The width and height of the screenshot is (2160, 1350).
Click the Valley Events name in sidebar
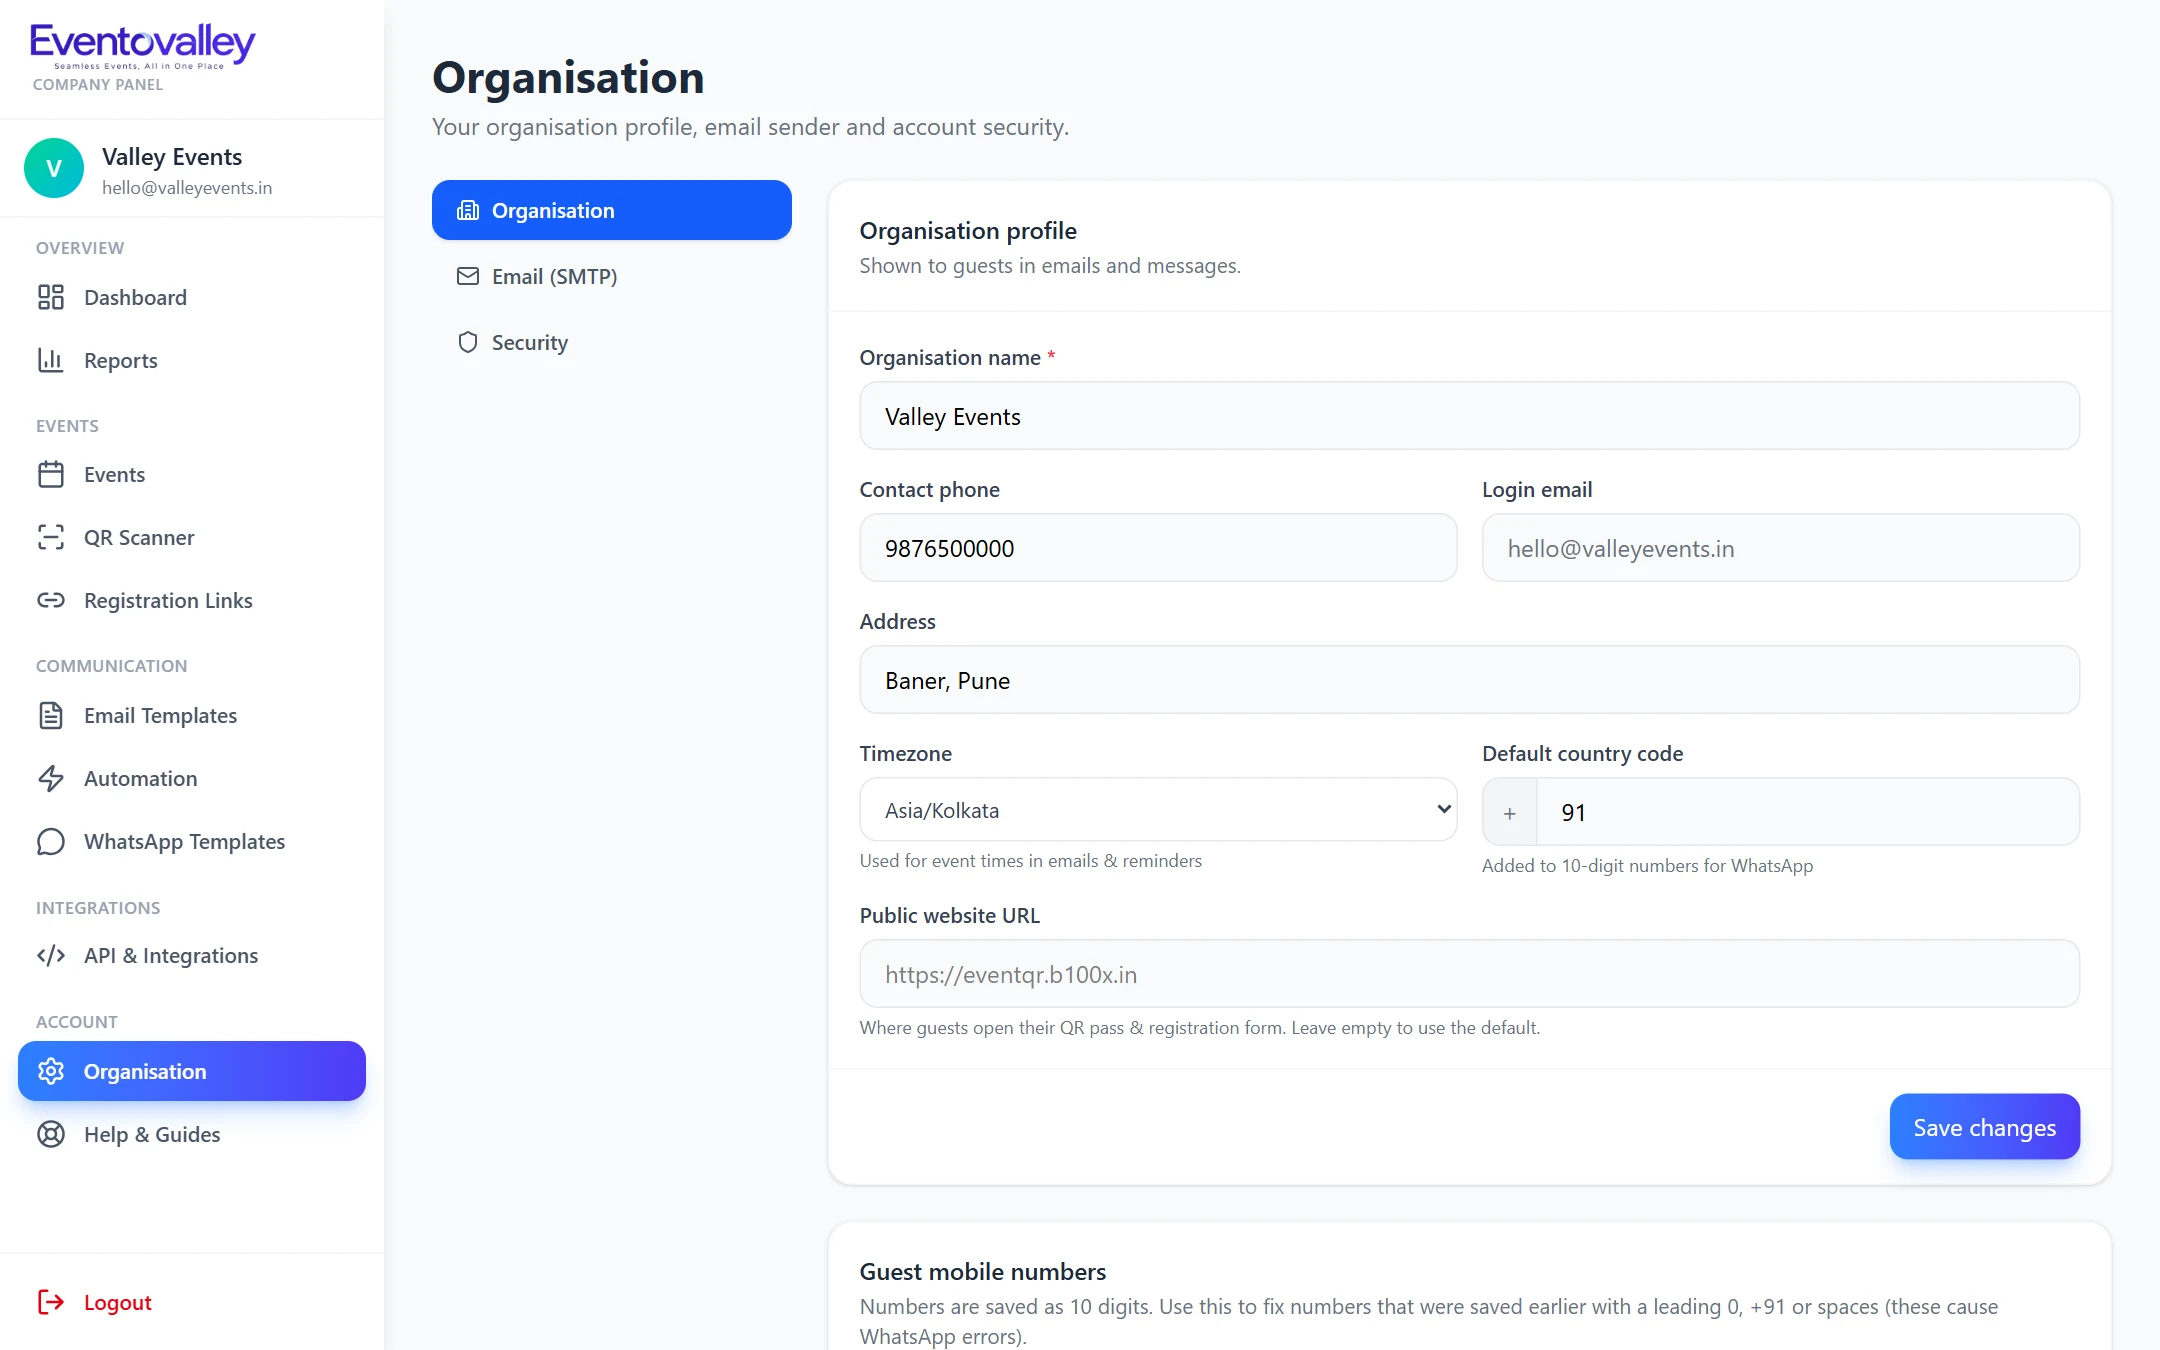pos(172,157)
